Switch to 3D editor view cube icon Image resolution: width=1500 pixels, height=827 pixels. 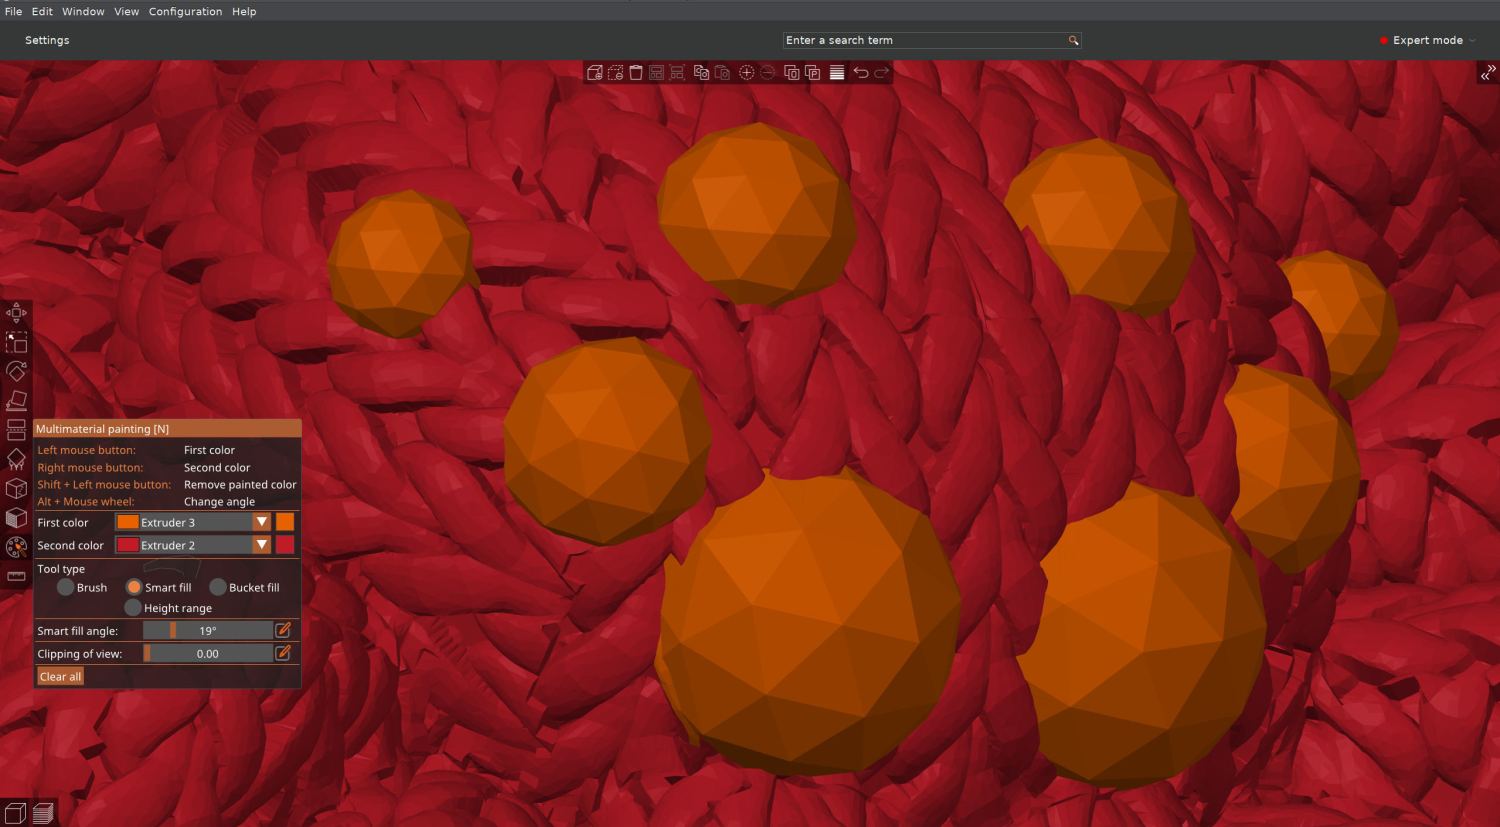pos(15,813)
